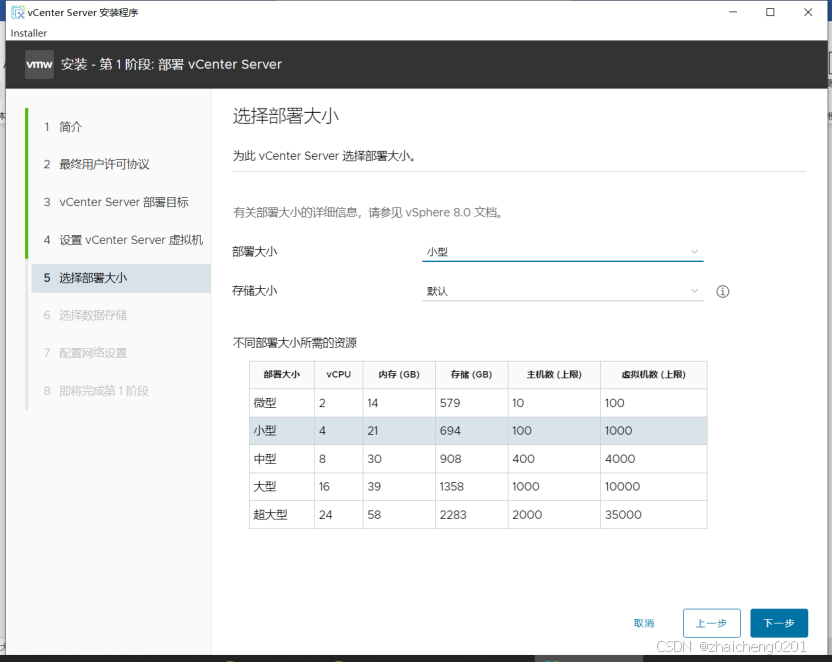Viewport: 832px width, 662px height.
Task: Click VM limit value 10000
Action: pos(622,486)
